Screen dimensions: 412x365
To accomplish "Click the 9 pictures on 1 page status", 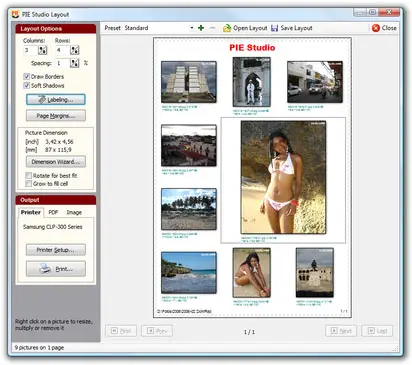I will click(39, 347).
